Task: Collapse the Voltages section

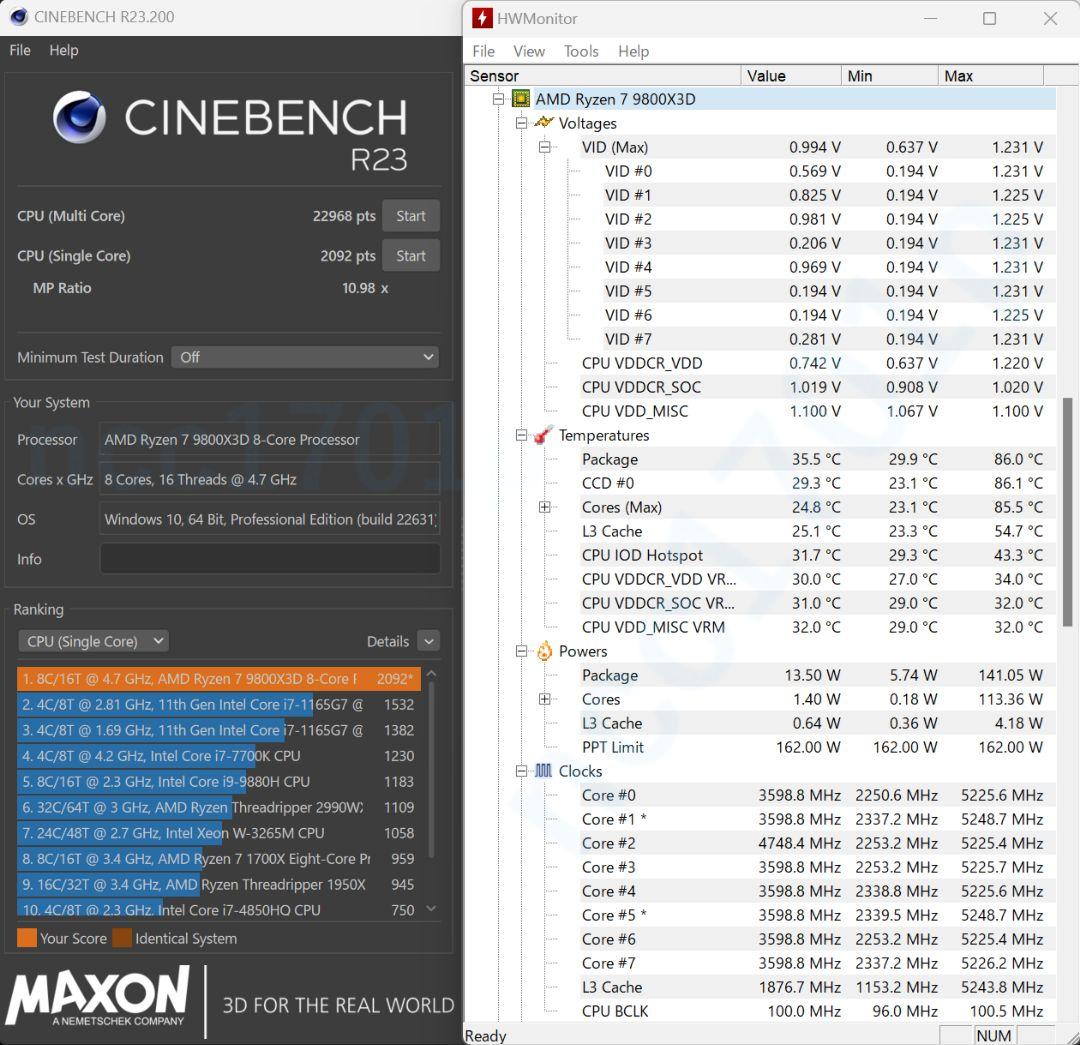Action: pyautogui.click(x=521, y=123)
